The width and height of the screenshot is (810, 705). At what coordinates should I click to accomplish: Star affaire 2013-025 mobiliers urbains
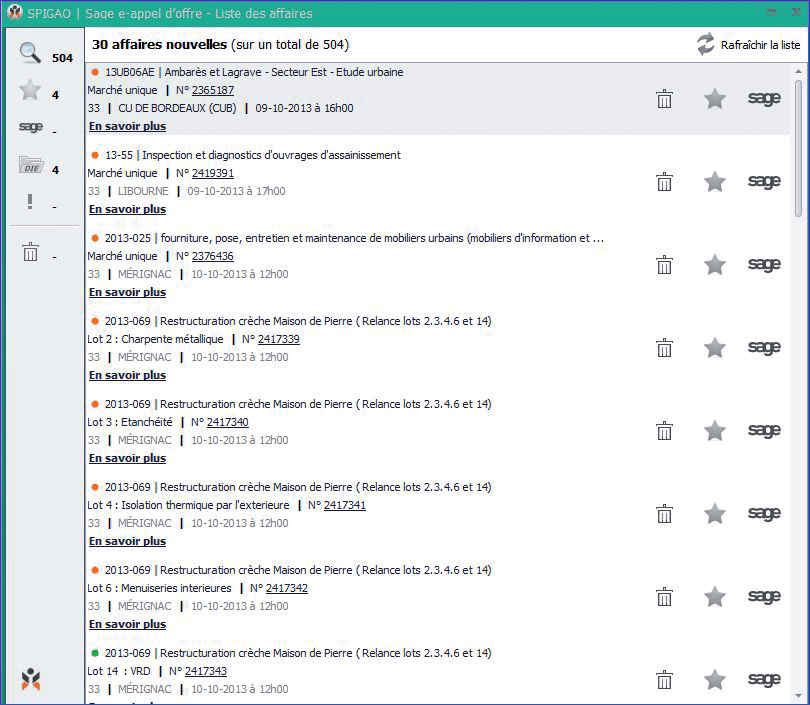coord(715,265)
